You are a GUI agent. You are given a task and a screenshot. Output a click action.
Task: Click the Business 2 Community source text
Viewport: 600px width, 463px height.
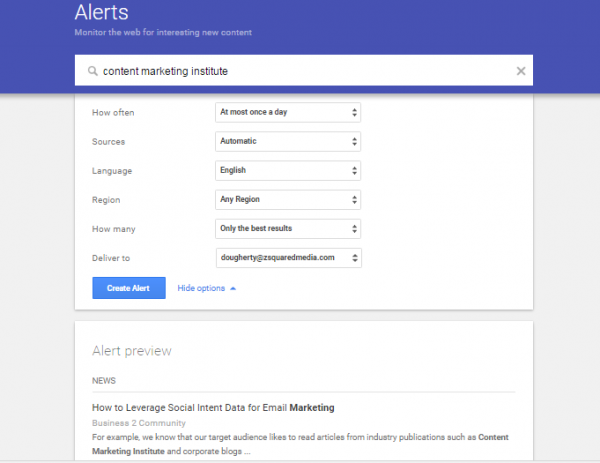coord(139,423)
